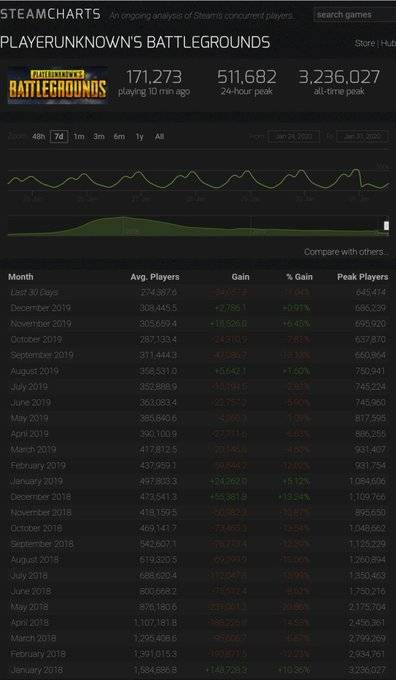Click Compare with others link
The width and height of the screenshot is (396, 680).
pos(346,252)
